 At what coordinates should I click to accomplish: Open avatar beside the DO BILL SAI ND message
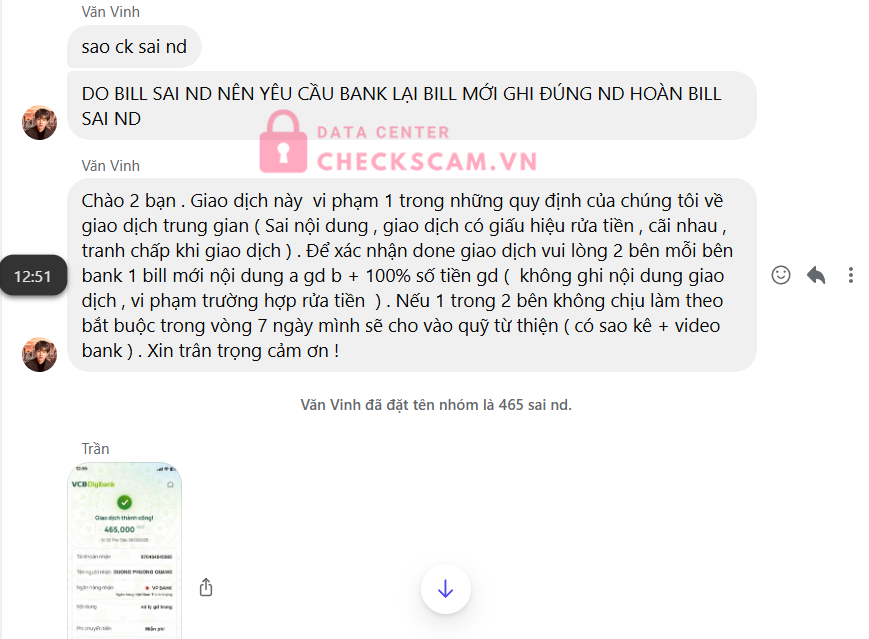click(x=39, y=122)
